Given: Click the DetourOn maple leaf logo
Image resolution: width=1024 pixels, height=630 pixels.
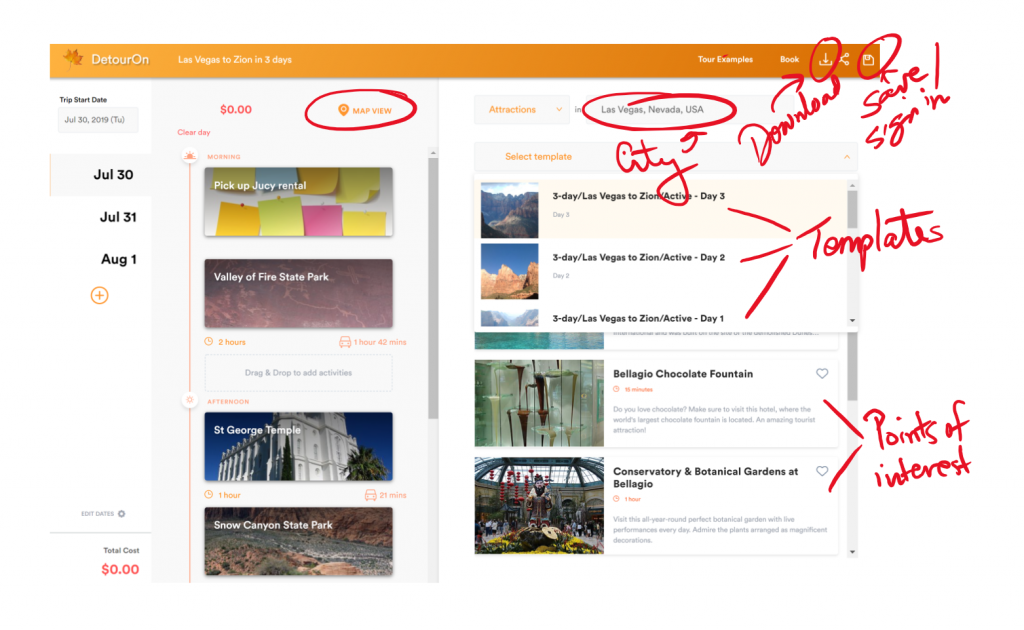Looking at the screenshot, I should [x=72, y=58].
